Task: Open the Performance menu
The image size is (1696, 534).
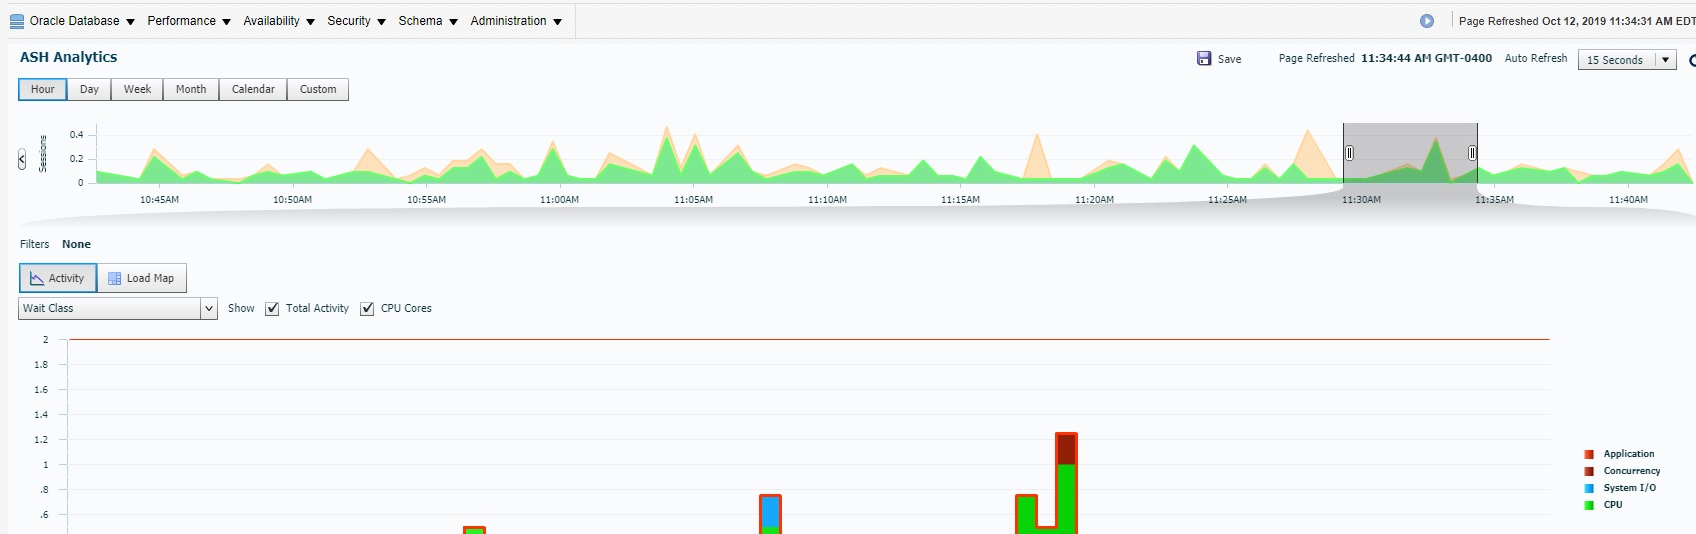Action: (x=188, y=21)
